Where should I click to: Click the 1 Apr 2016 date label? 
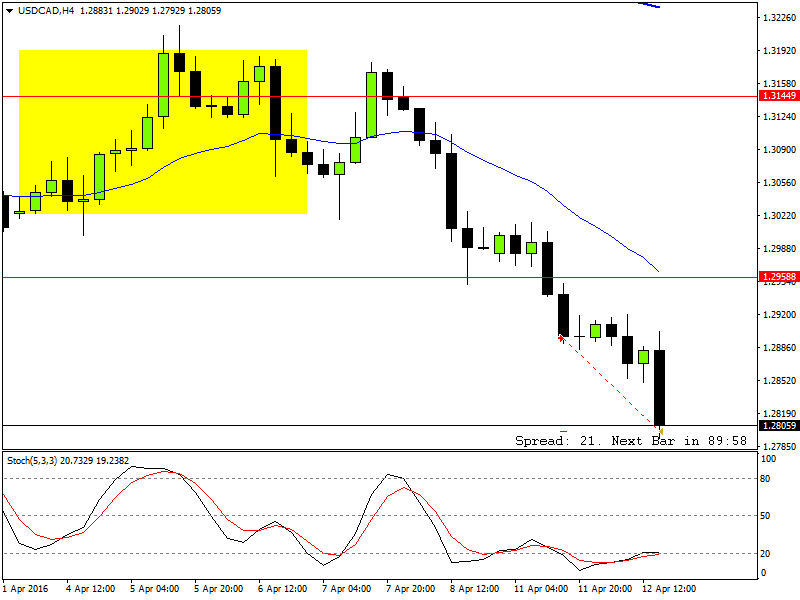(26, 589)
